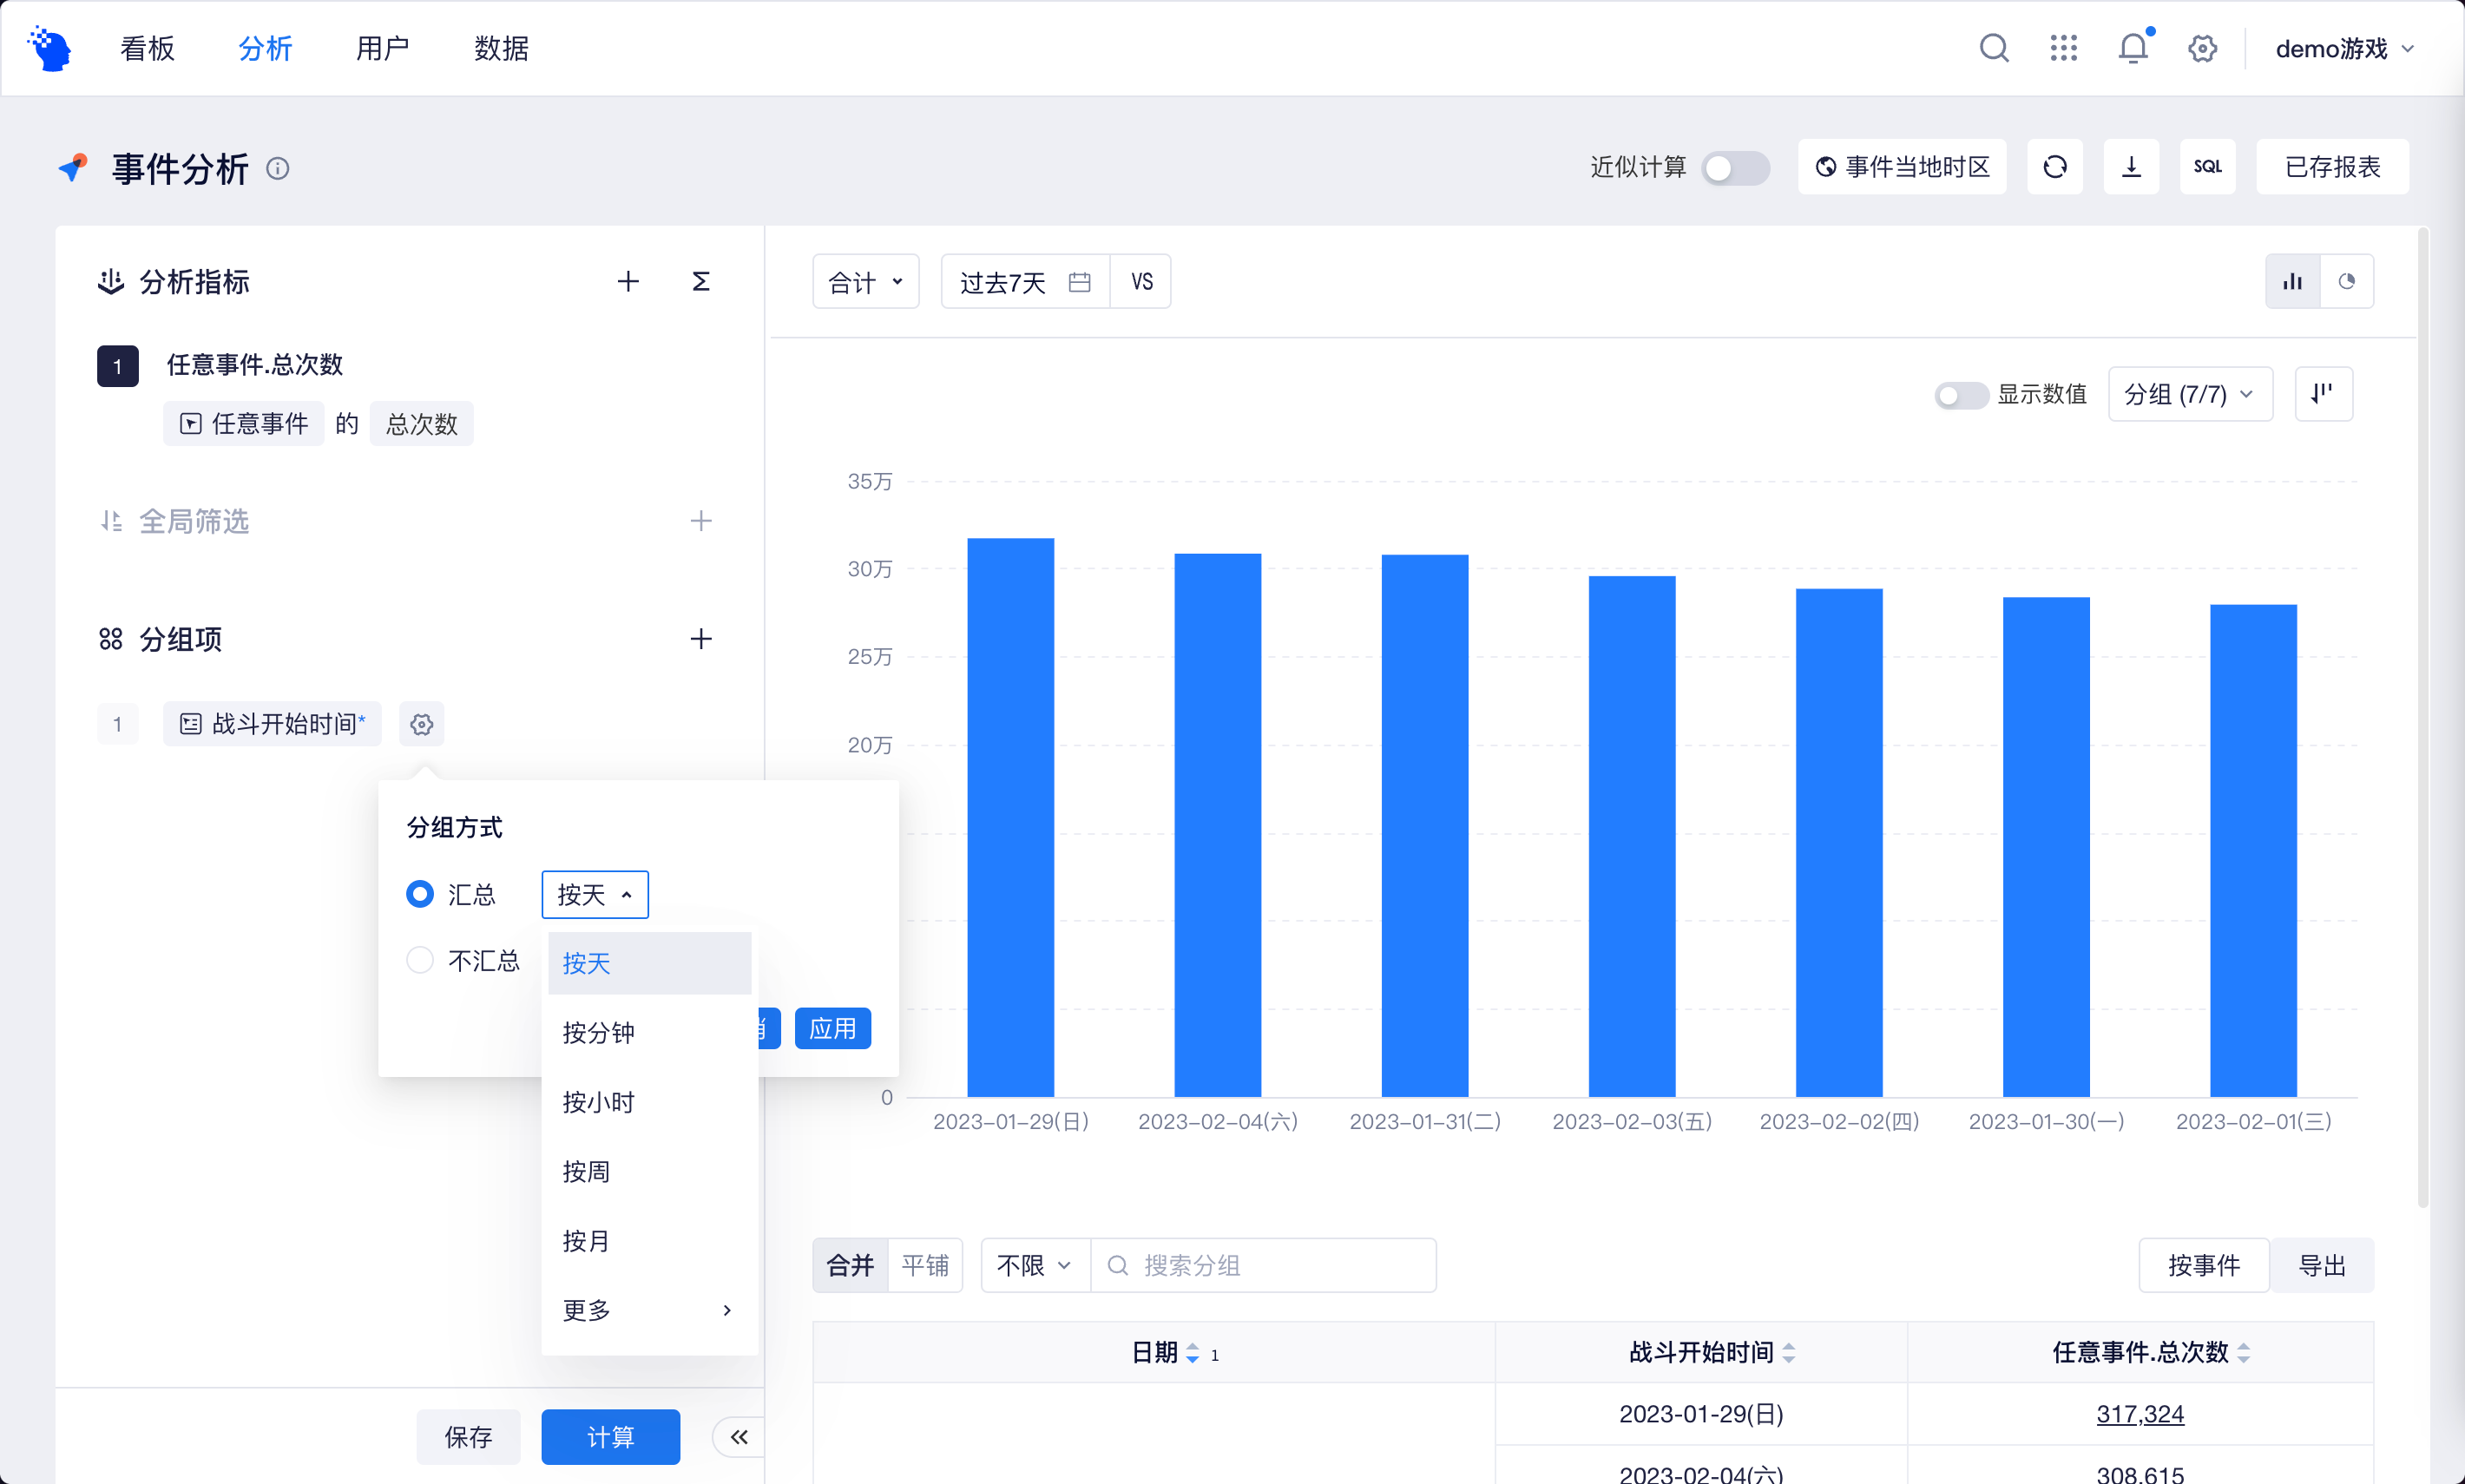The image size is (2465, 1484).
Task: Open the apps grid icon
Action: pyautogui.click(x=2063, y=48)
